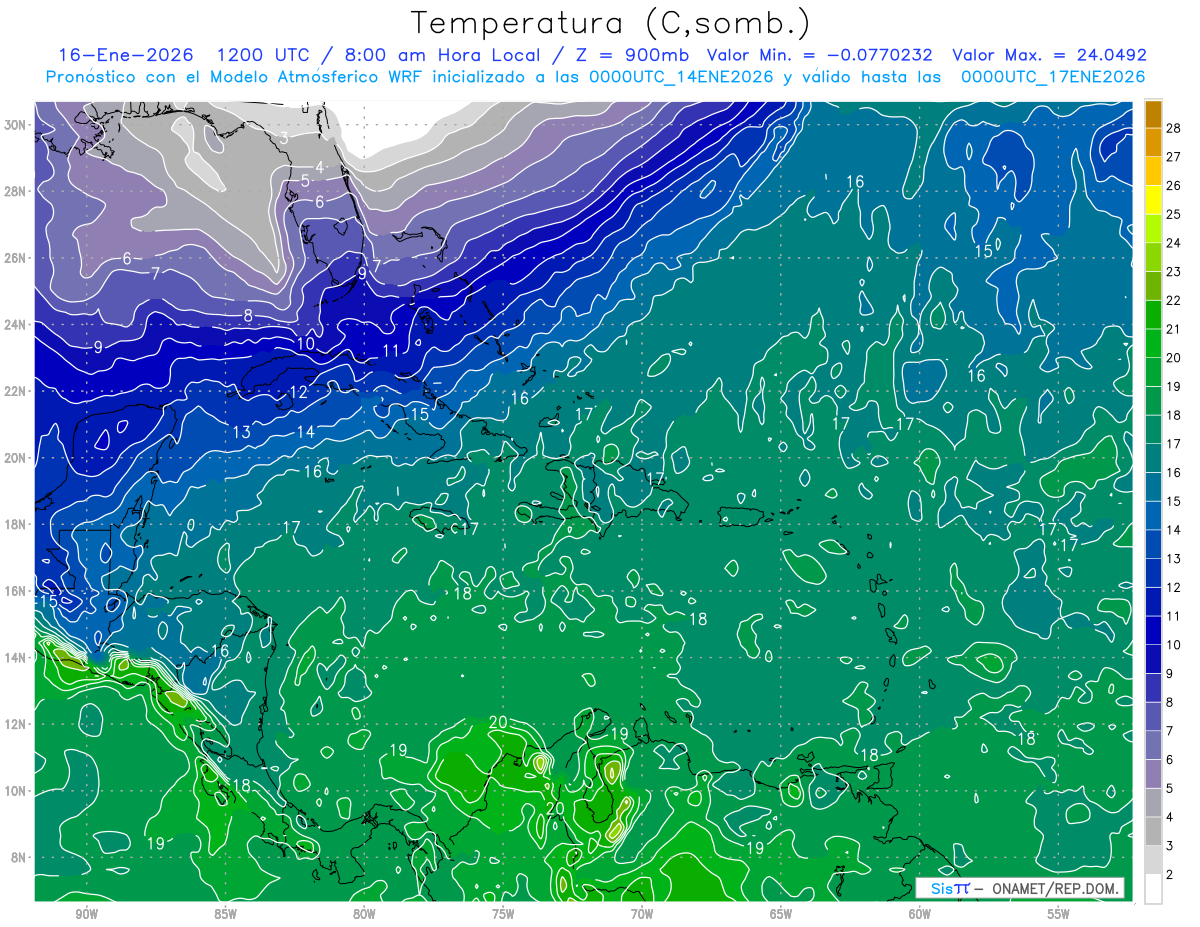
Task: Click the "75W" longitude axis label
Action: (x=503, y=914)
